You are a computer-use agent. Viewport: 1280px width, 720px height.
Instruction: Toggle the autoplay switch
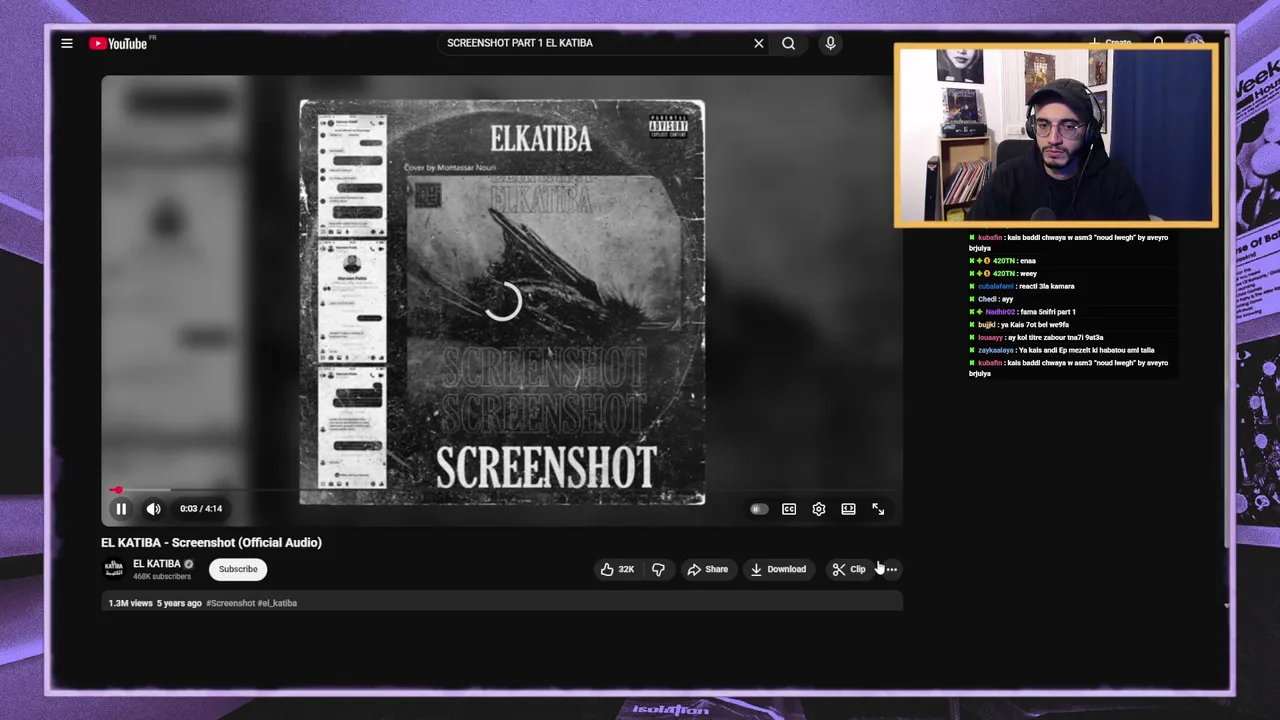click(759, 509)
